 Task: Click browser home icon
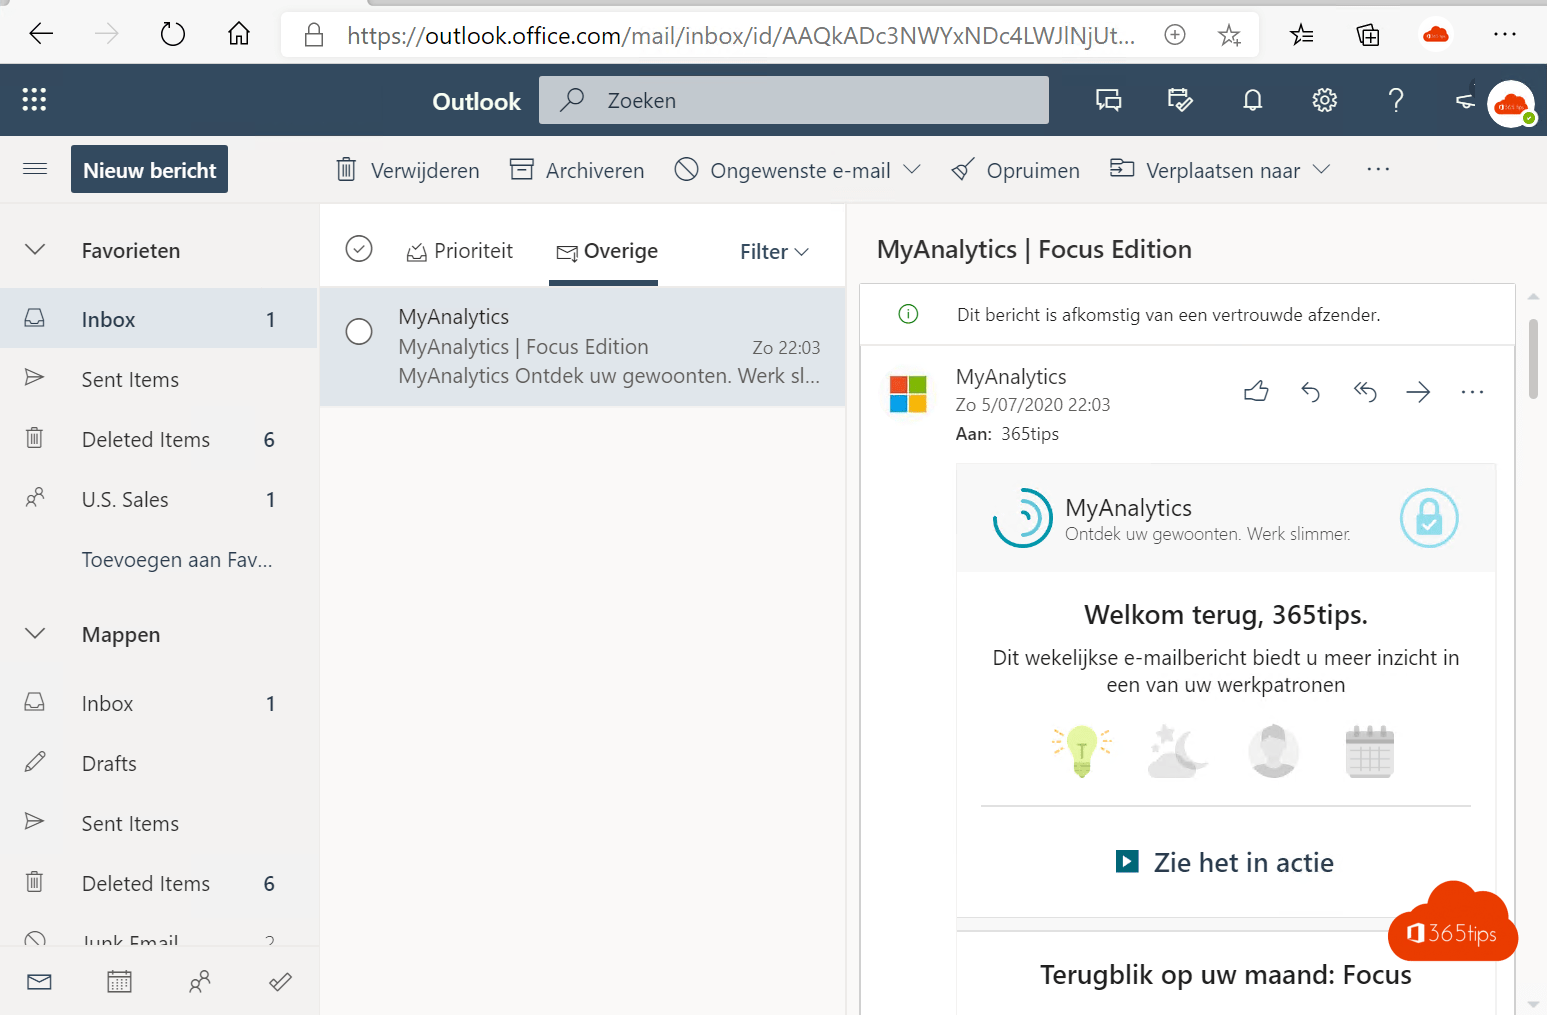click(x=239, y=35)
